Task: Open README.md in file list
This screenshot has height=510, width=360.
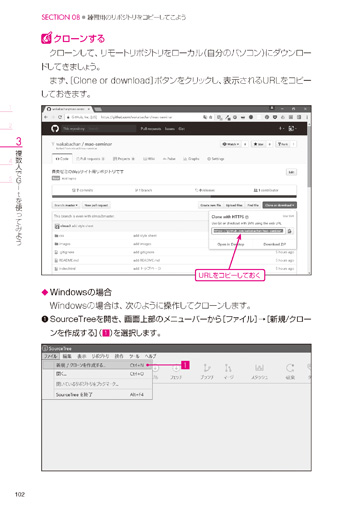Action: click(x=66, y=260)
